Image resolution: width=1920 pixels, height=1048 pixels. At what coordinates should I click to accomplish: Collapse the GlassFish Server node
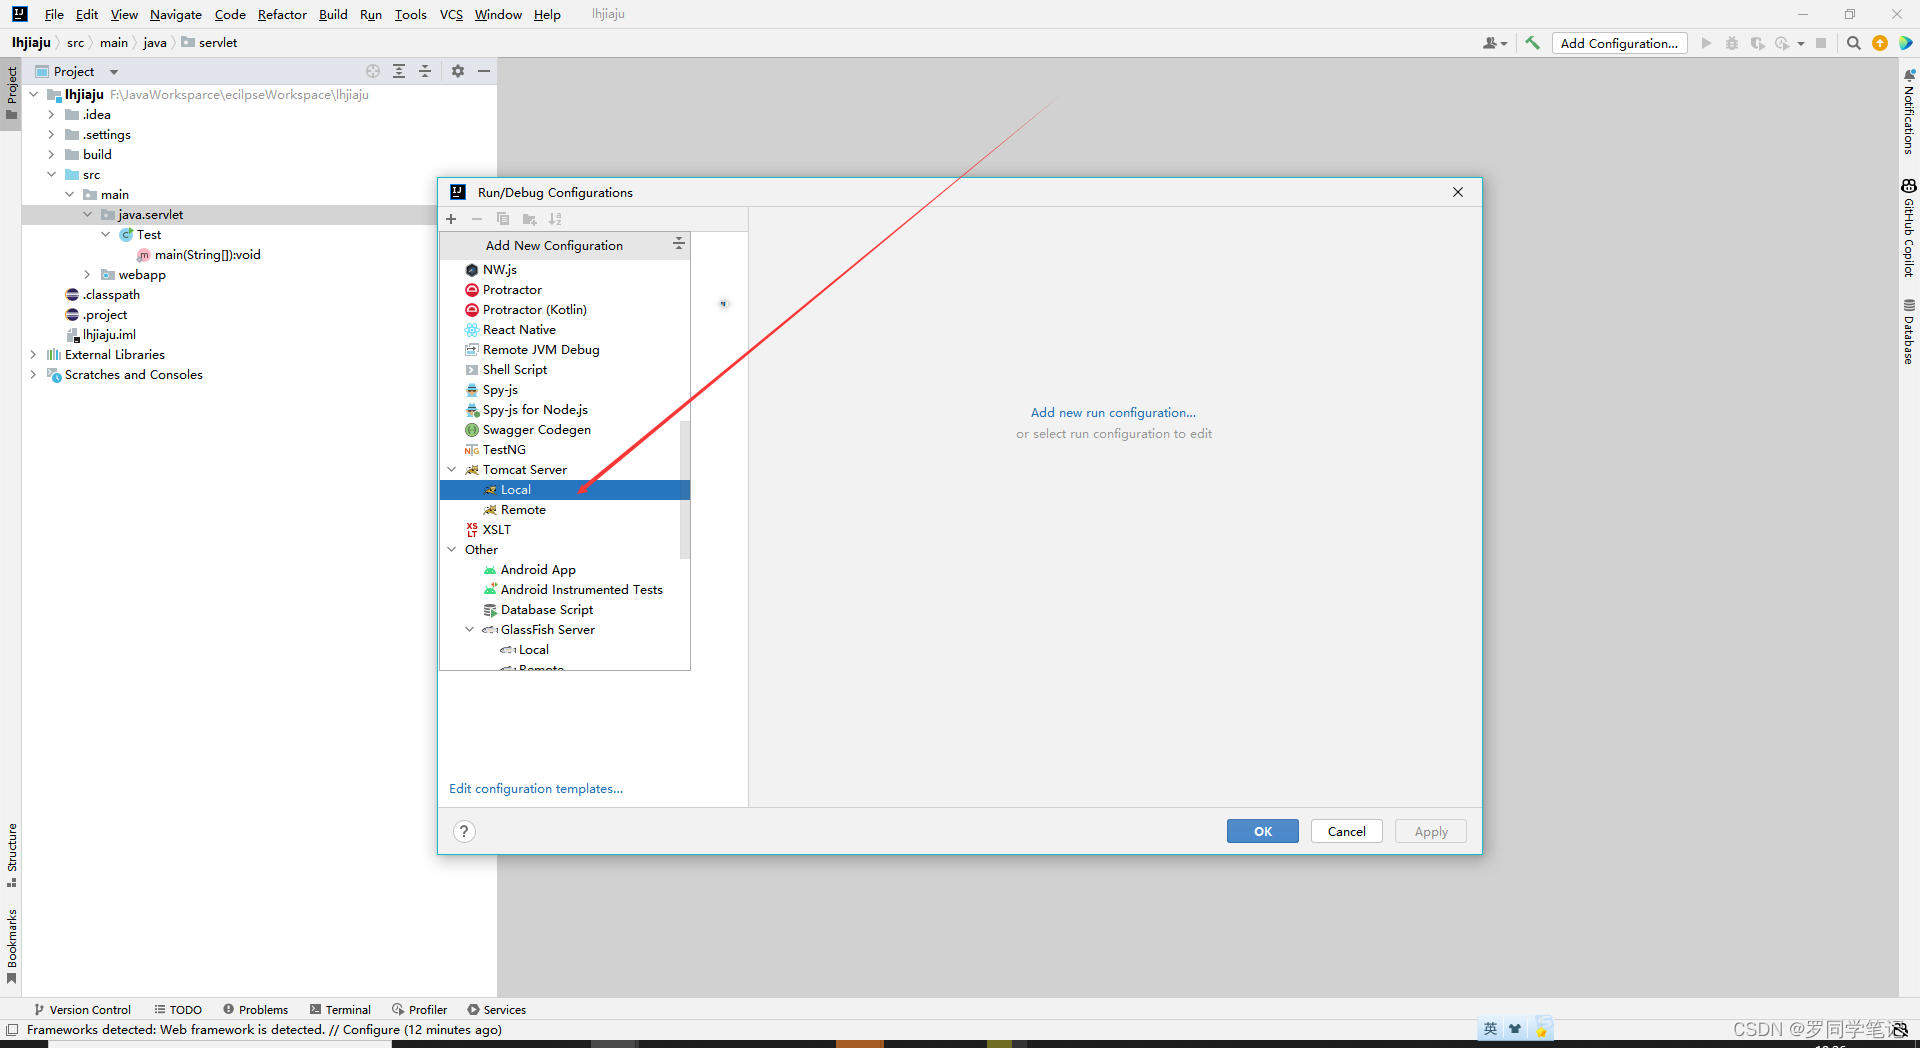coord(470,630)
